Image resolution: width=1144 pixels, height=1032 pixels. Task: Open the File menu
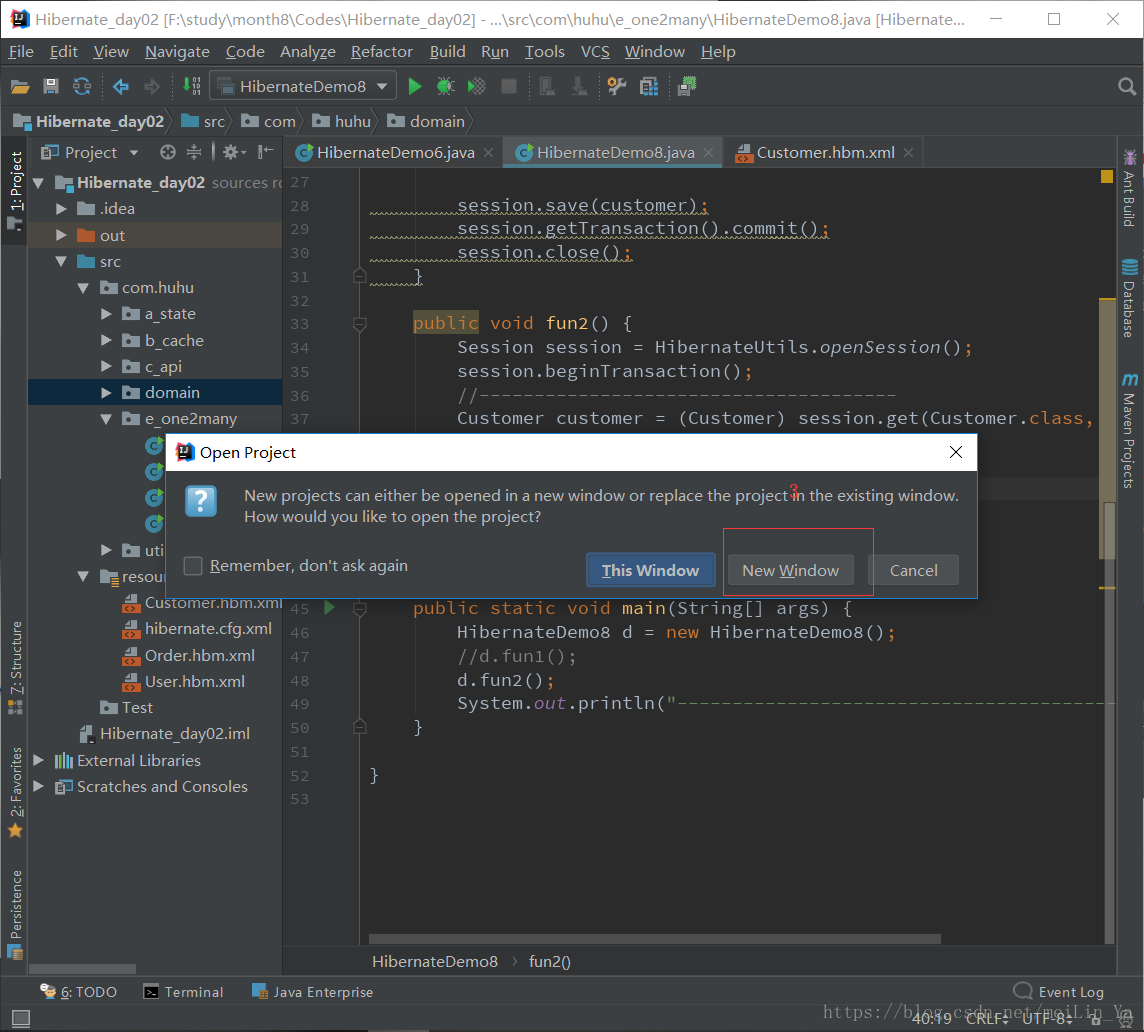tap(20, 52)
